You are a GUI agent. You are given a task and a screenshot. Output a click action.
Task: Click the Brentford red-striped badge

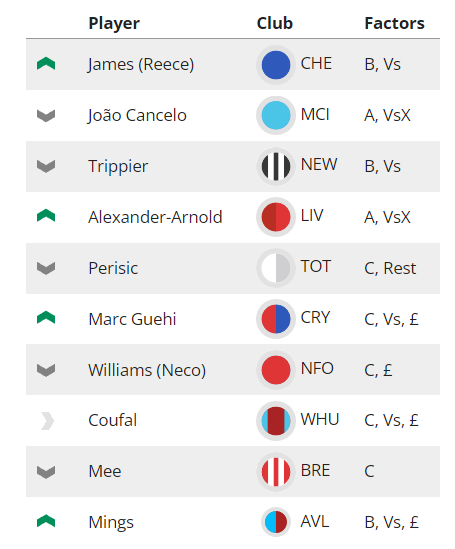pos(276,472)
